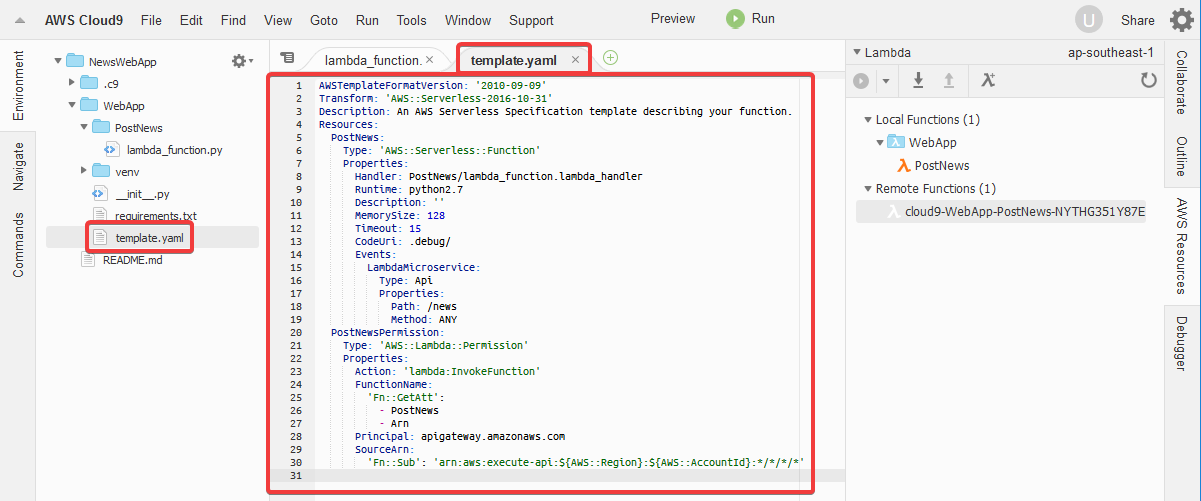Click the lambda_function.py file icon
The height and width of the screenshot is (501, 1201).
click(x=112, y=150)
